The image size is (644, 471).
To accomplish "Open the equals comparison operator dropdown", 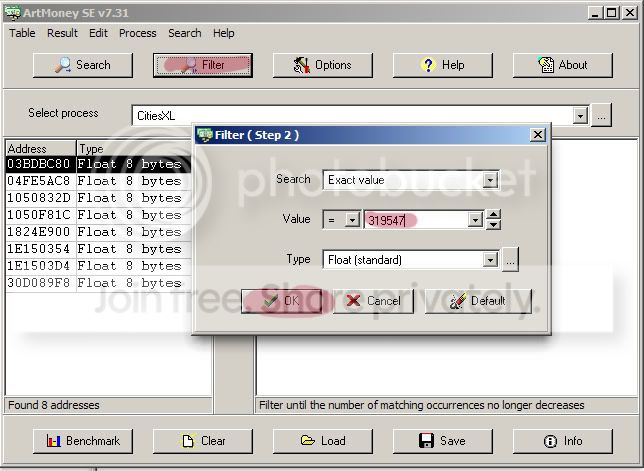I will [352, 221].
